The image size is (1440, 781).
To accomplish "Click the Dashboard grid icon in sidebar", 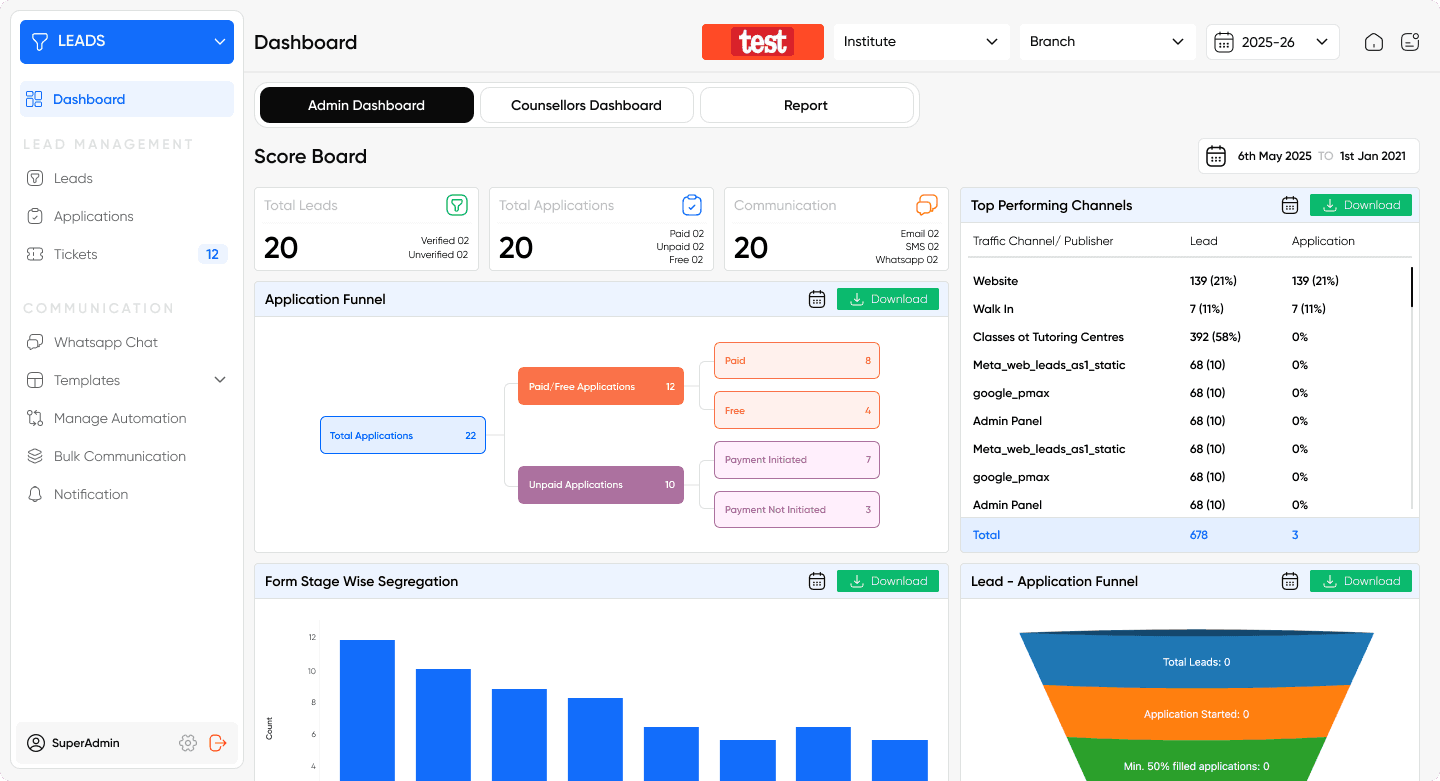I will (34, 99).
